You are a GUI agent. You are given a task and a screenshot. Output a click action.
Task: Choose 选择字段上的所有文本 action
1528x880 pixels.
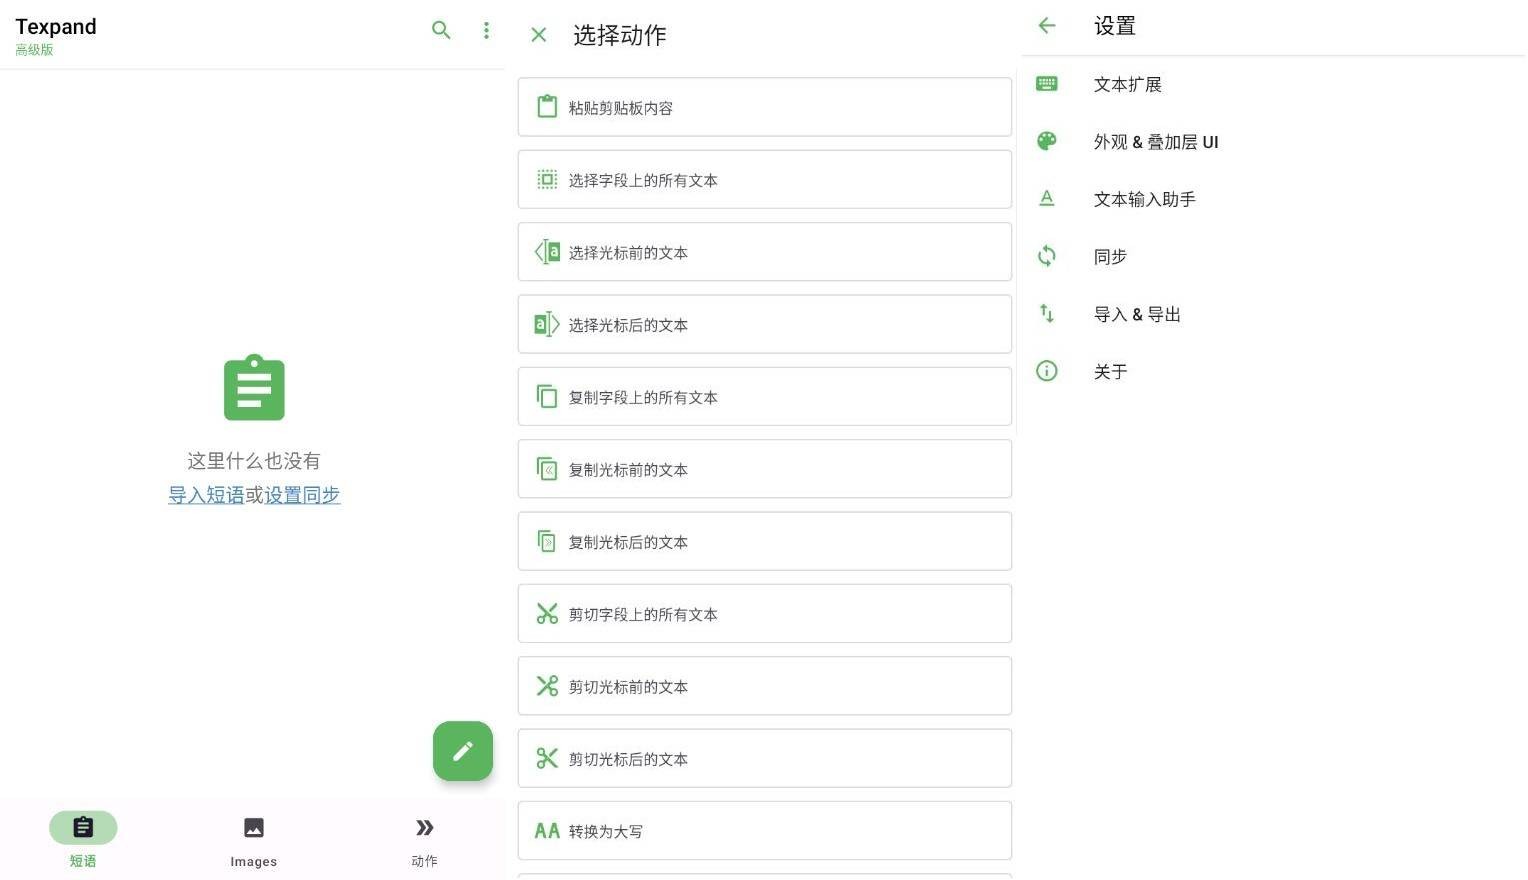[x=764, y=180]
